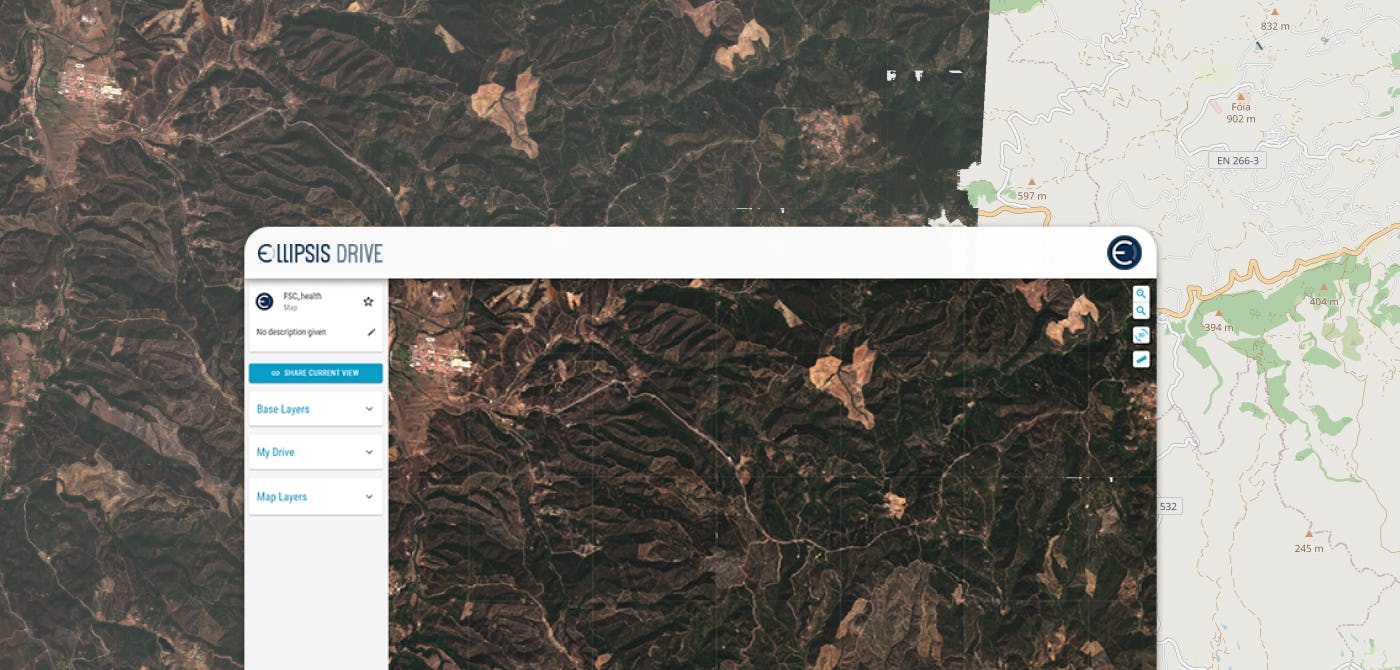Click the My Drive heading text
Screen dimensions: 1400x670
(275, 452)
